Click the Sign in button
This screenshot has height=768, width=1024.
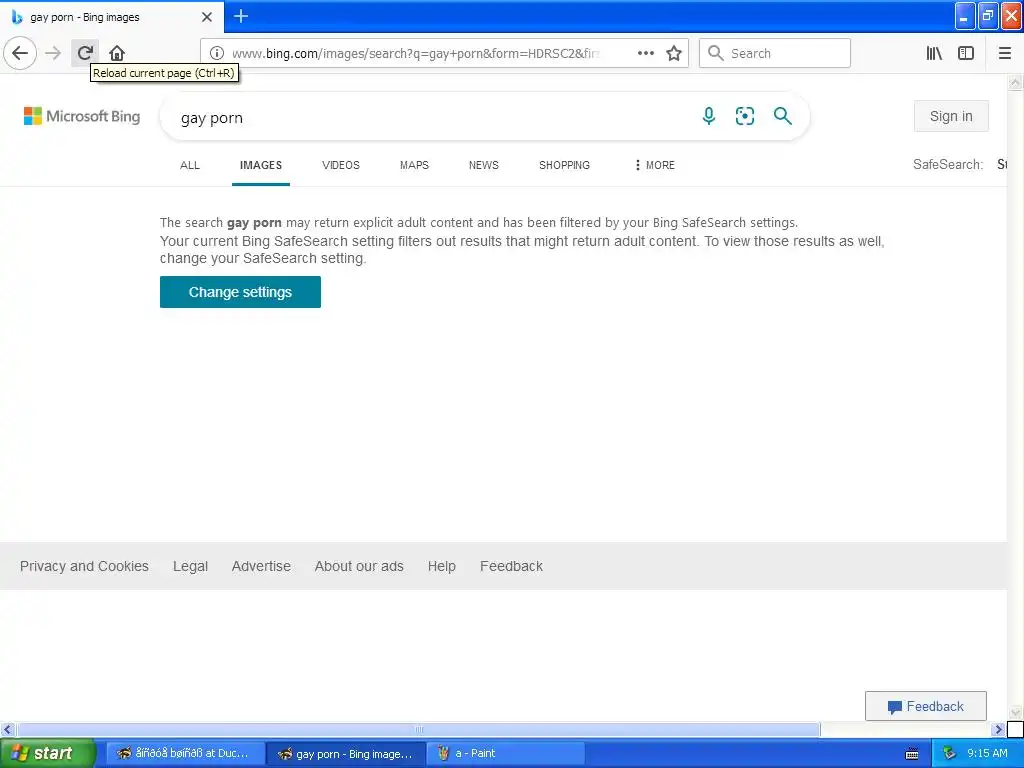pos(951,116)
